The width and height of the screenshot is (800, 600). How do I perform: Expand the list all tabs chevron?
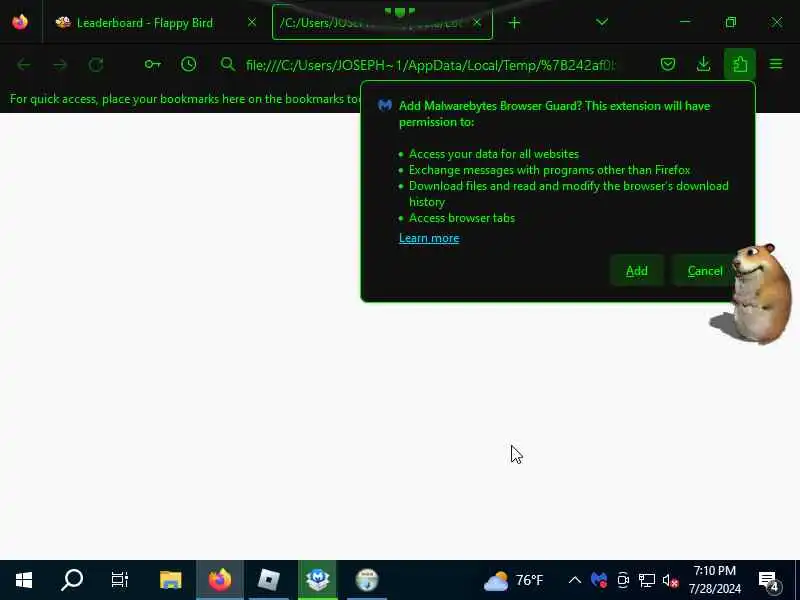[x=602, y=22]
